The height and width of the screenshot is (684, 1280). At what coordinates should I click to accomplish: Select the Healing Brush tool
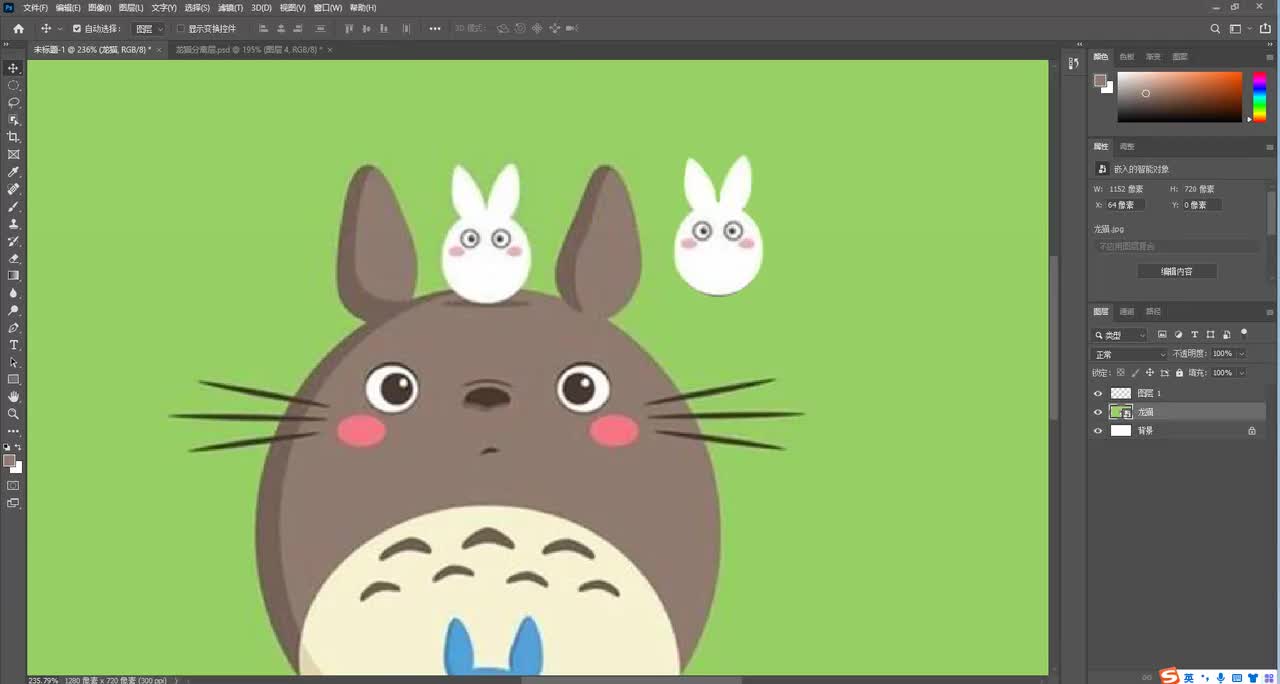[x=13, y=189]
